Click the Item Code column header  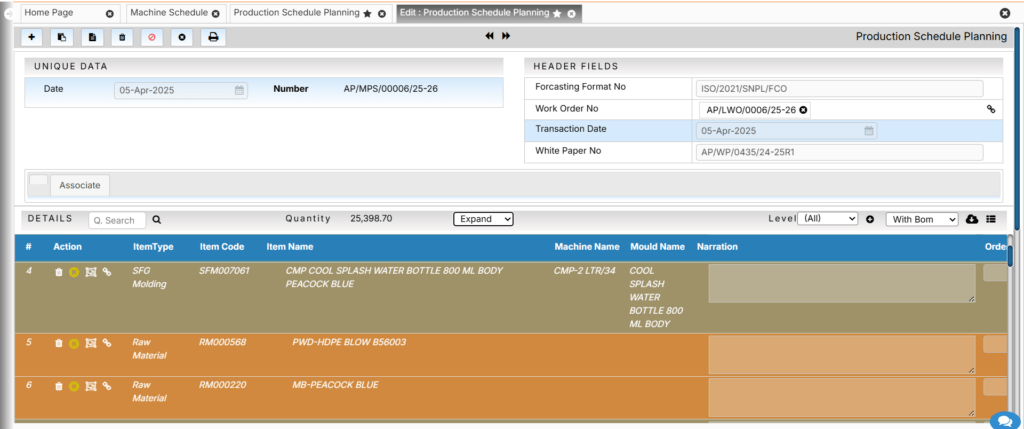click(222, 247)
